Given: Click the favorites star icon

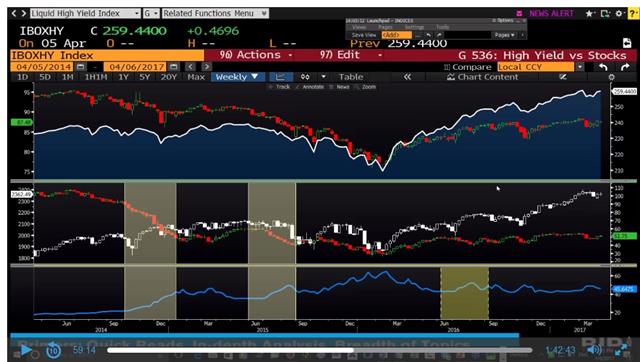Looking at the screenshot, I should [589, 14].
